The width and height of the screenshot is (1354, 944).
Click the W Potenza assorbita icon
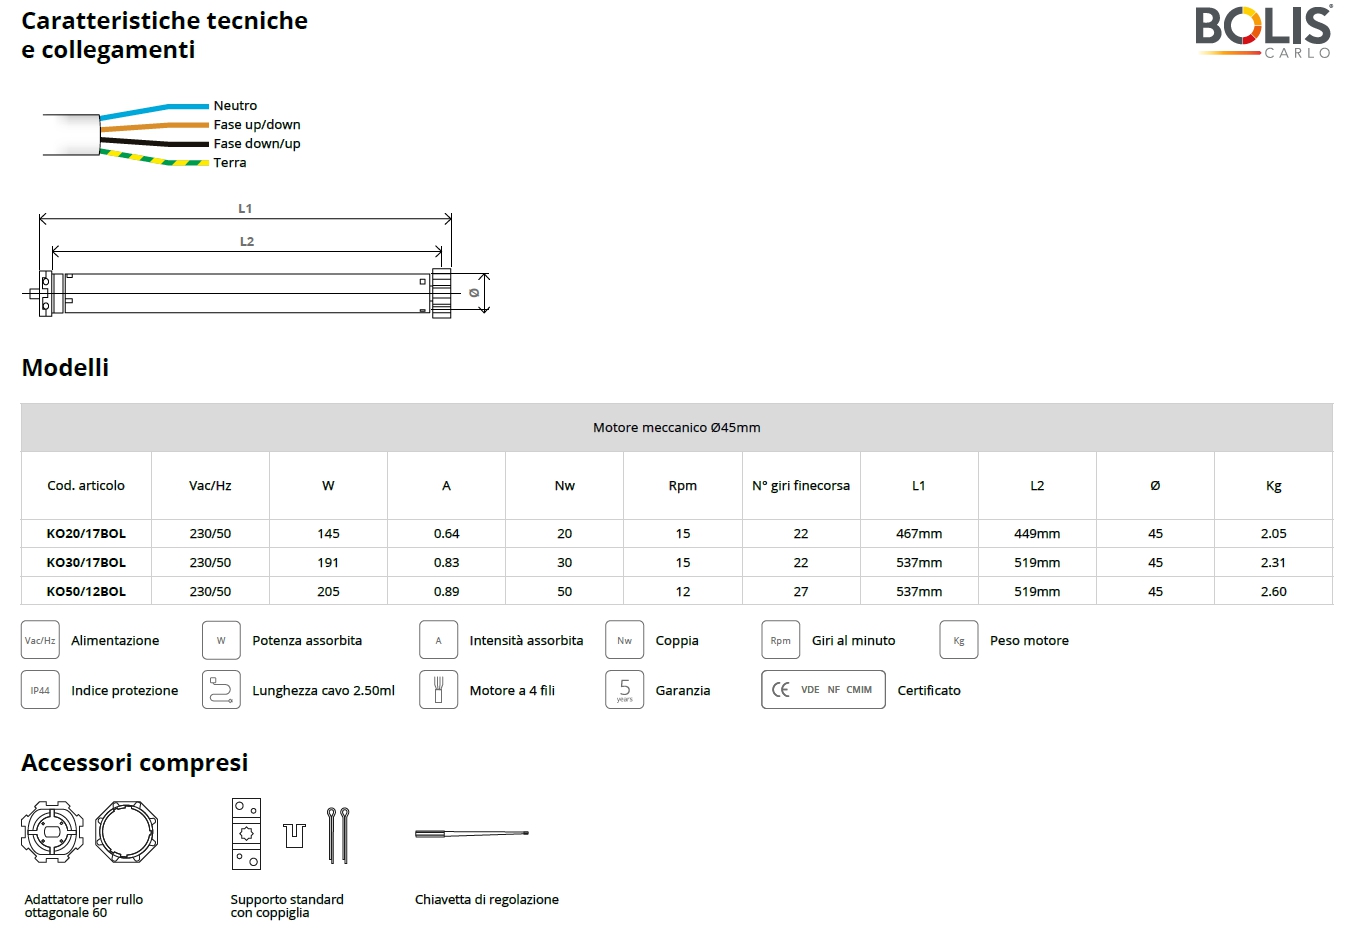221,640
